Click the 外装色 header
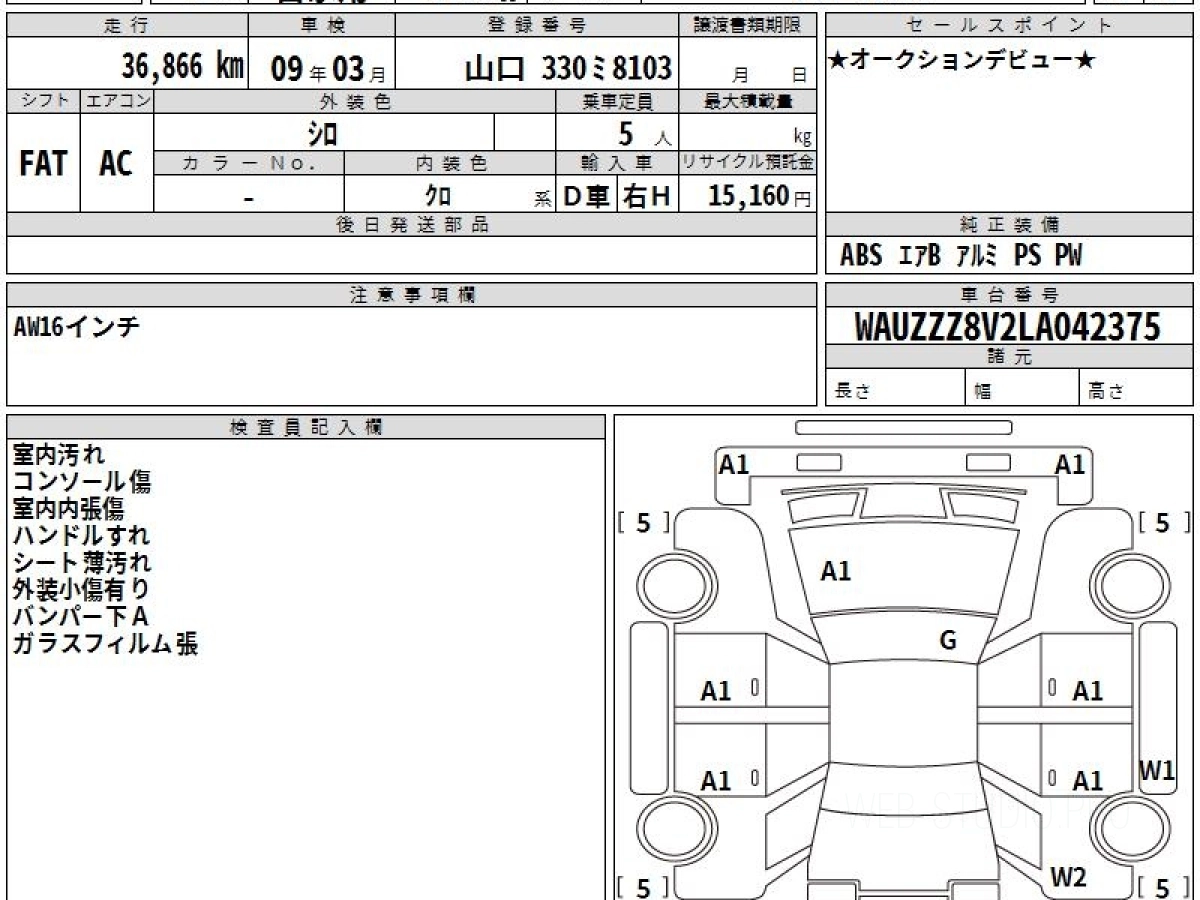This screenshot has height=900, width=1200. point(355,101)
